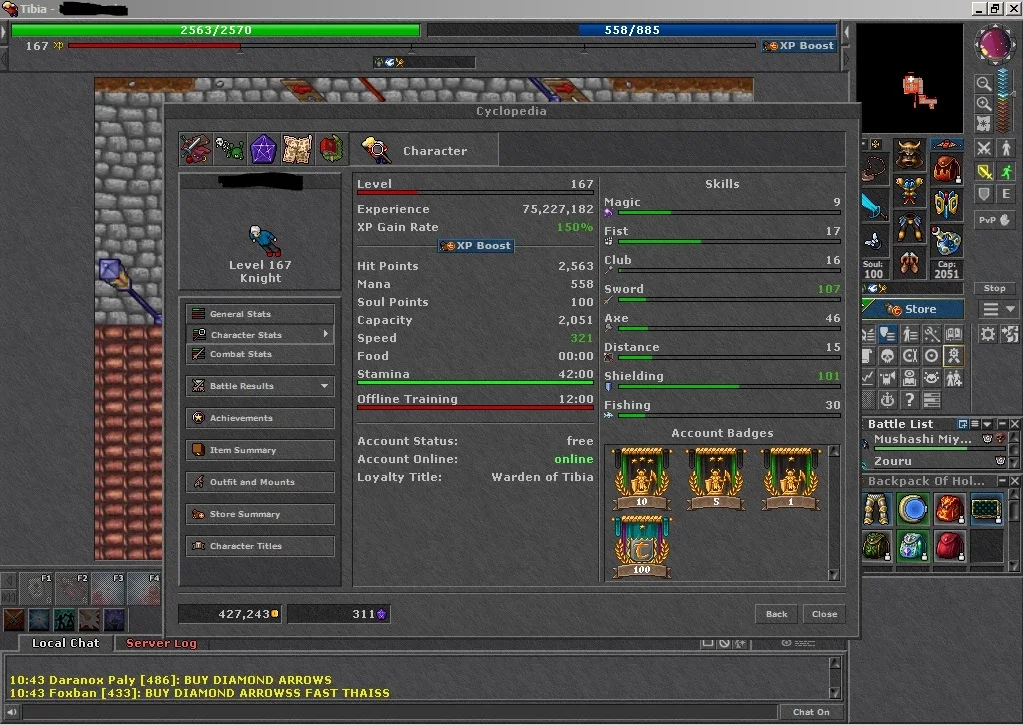Open Item Summary
The image size is (1023, 725).
[x=260, y=450]
